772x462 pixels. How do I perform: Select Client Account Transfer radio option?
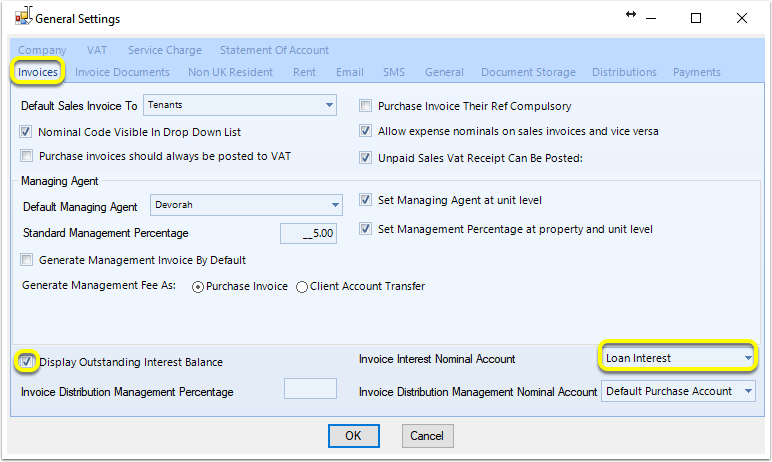[x=302, y=287]
